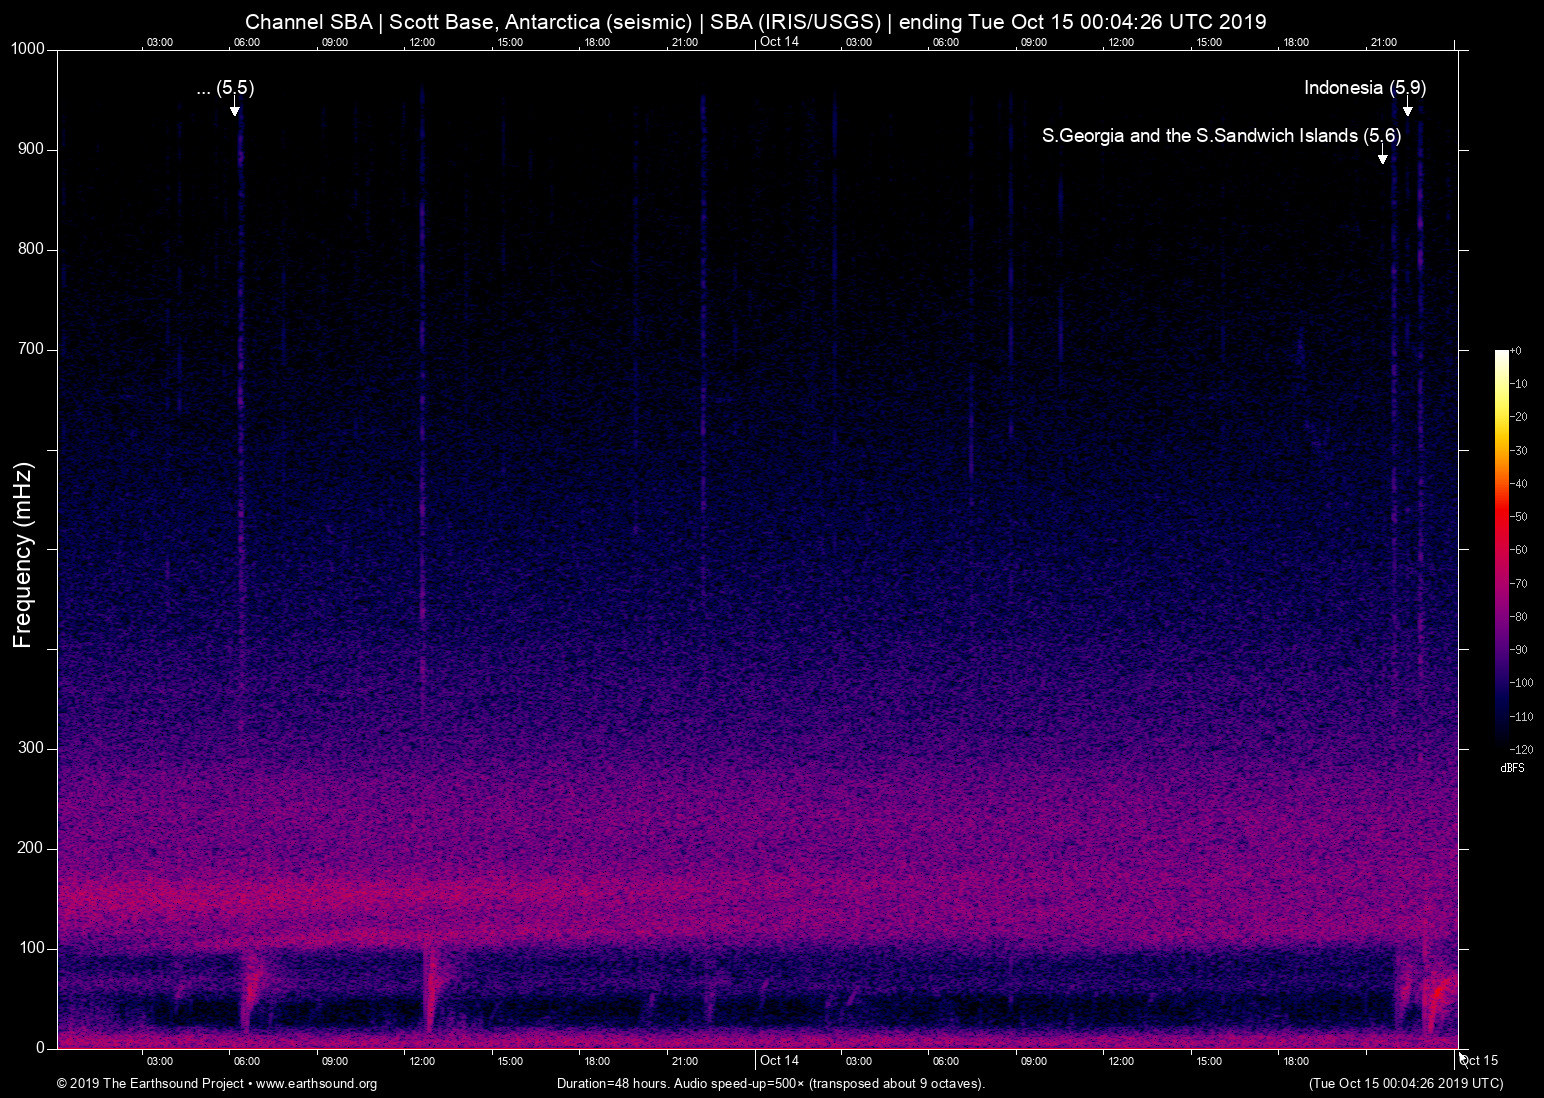1544x1098 pixels.
Task: Click the -120 label at the color scale bottom
Action: 1521,749
